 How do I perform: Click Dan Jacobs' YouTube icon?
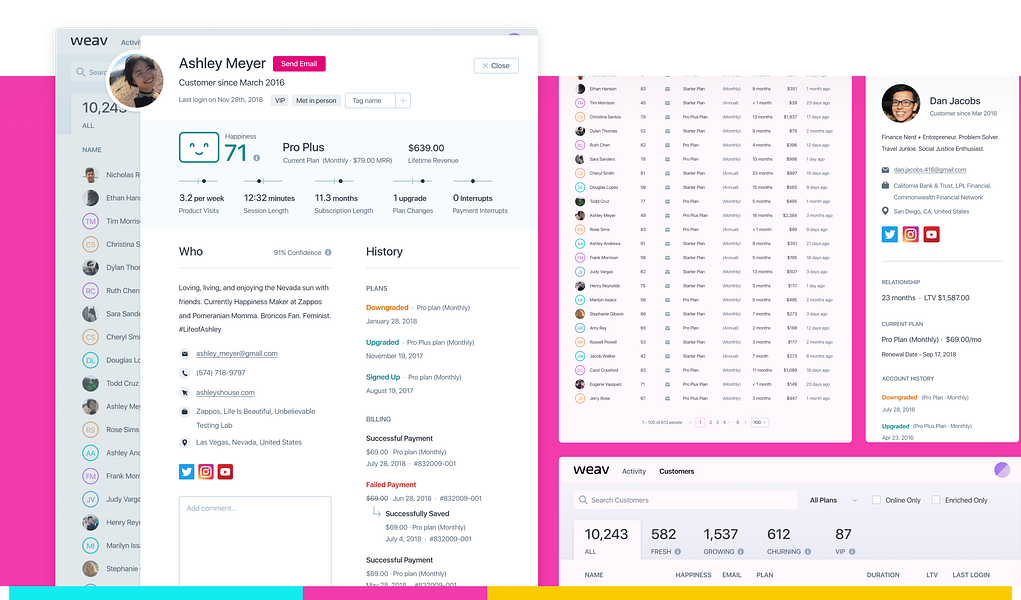coord(931,235)
